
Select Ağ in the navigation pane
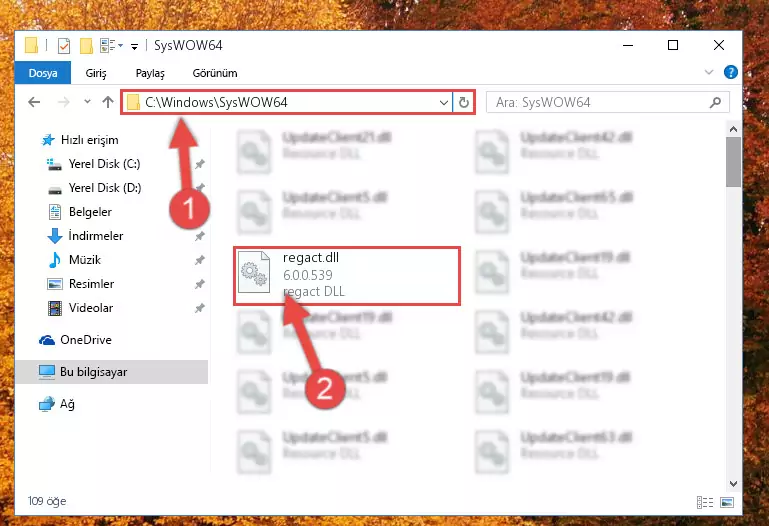click(x=67, y=404)
